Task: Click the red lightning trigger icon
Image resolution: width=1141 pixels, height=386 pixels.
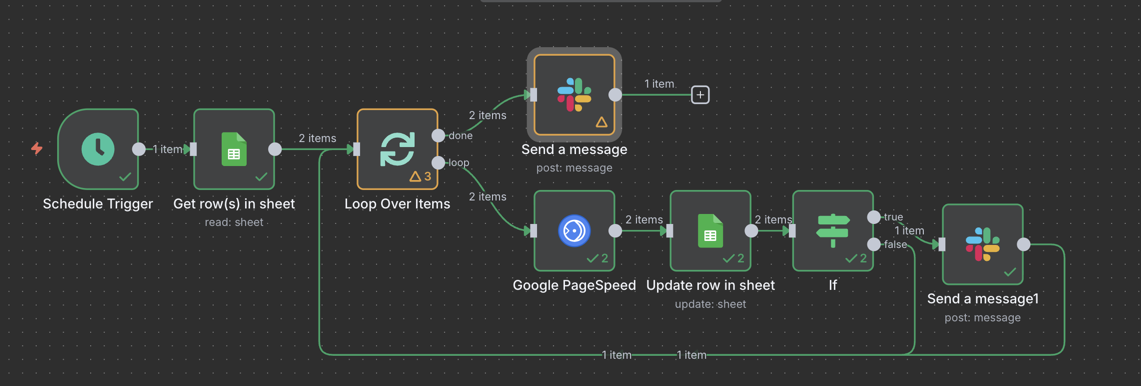Action: click(x=36, y=149)
